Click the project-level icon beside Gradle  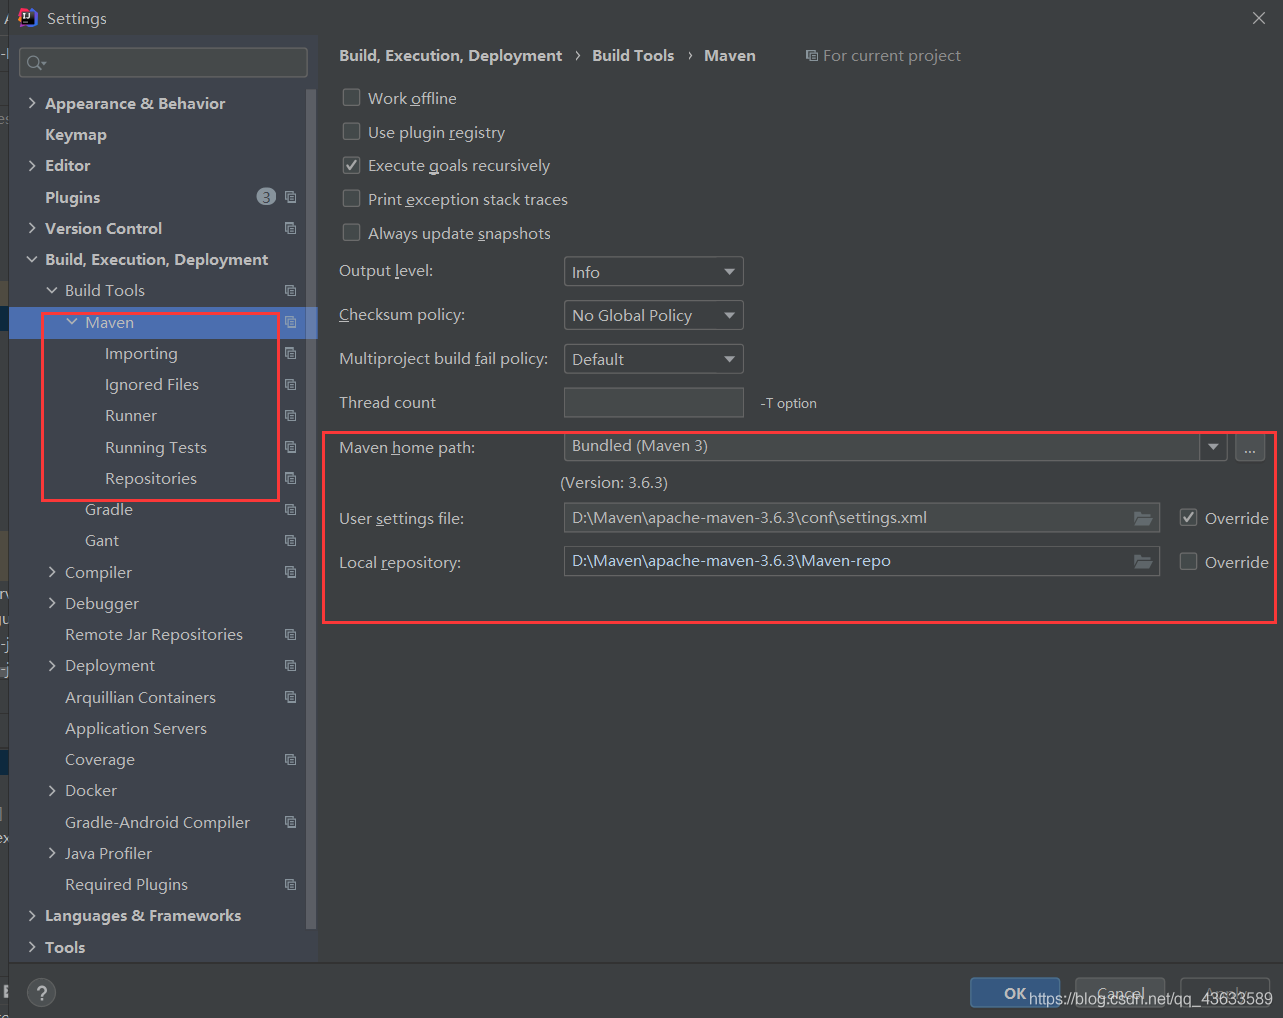290,509
